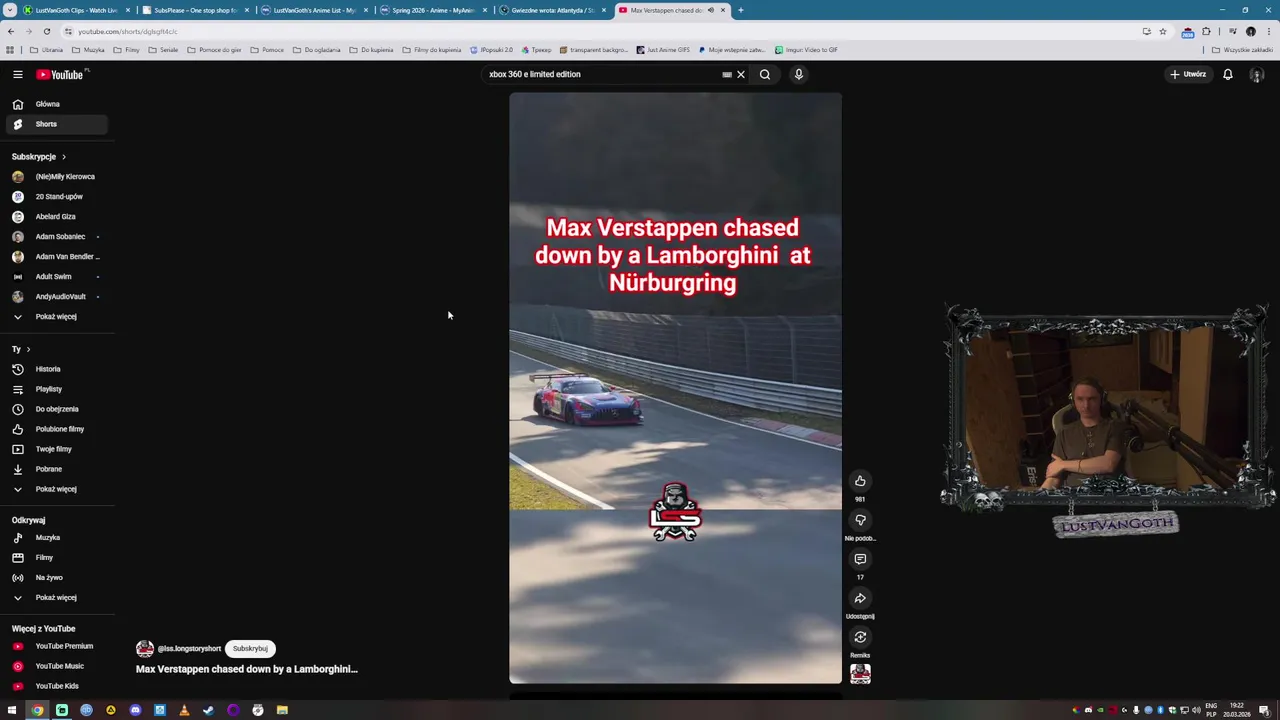Expand the Ty section header
1280x720 pixels.
[21, 349]
